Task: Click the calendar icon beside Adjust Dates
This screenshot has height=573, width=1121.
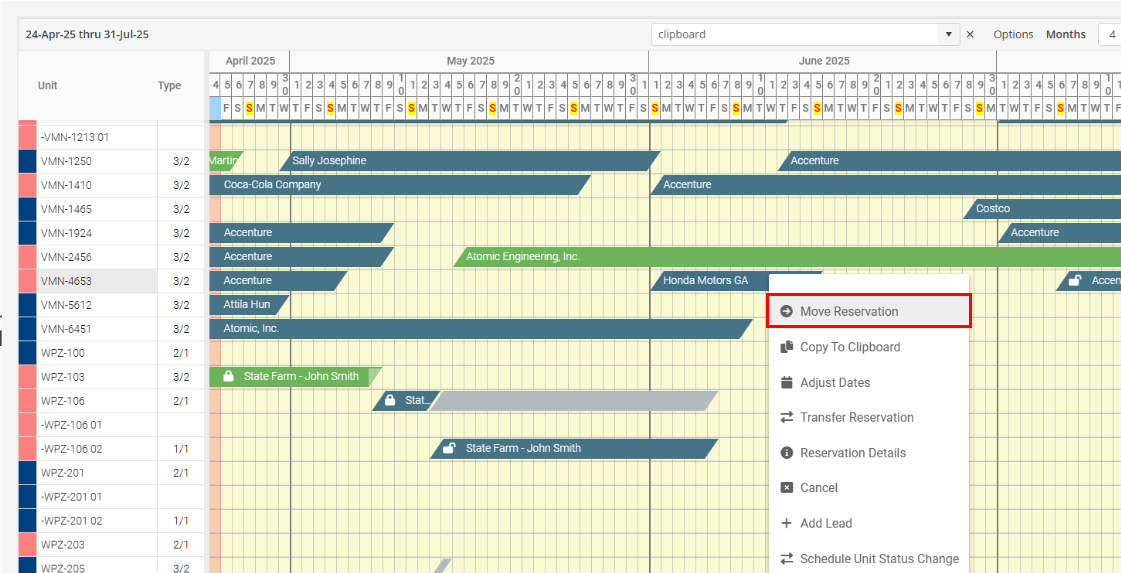Action: point(786,383)
